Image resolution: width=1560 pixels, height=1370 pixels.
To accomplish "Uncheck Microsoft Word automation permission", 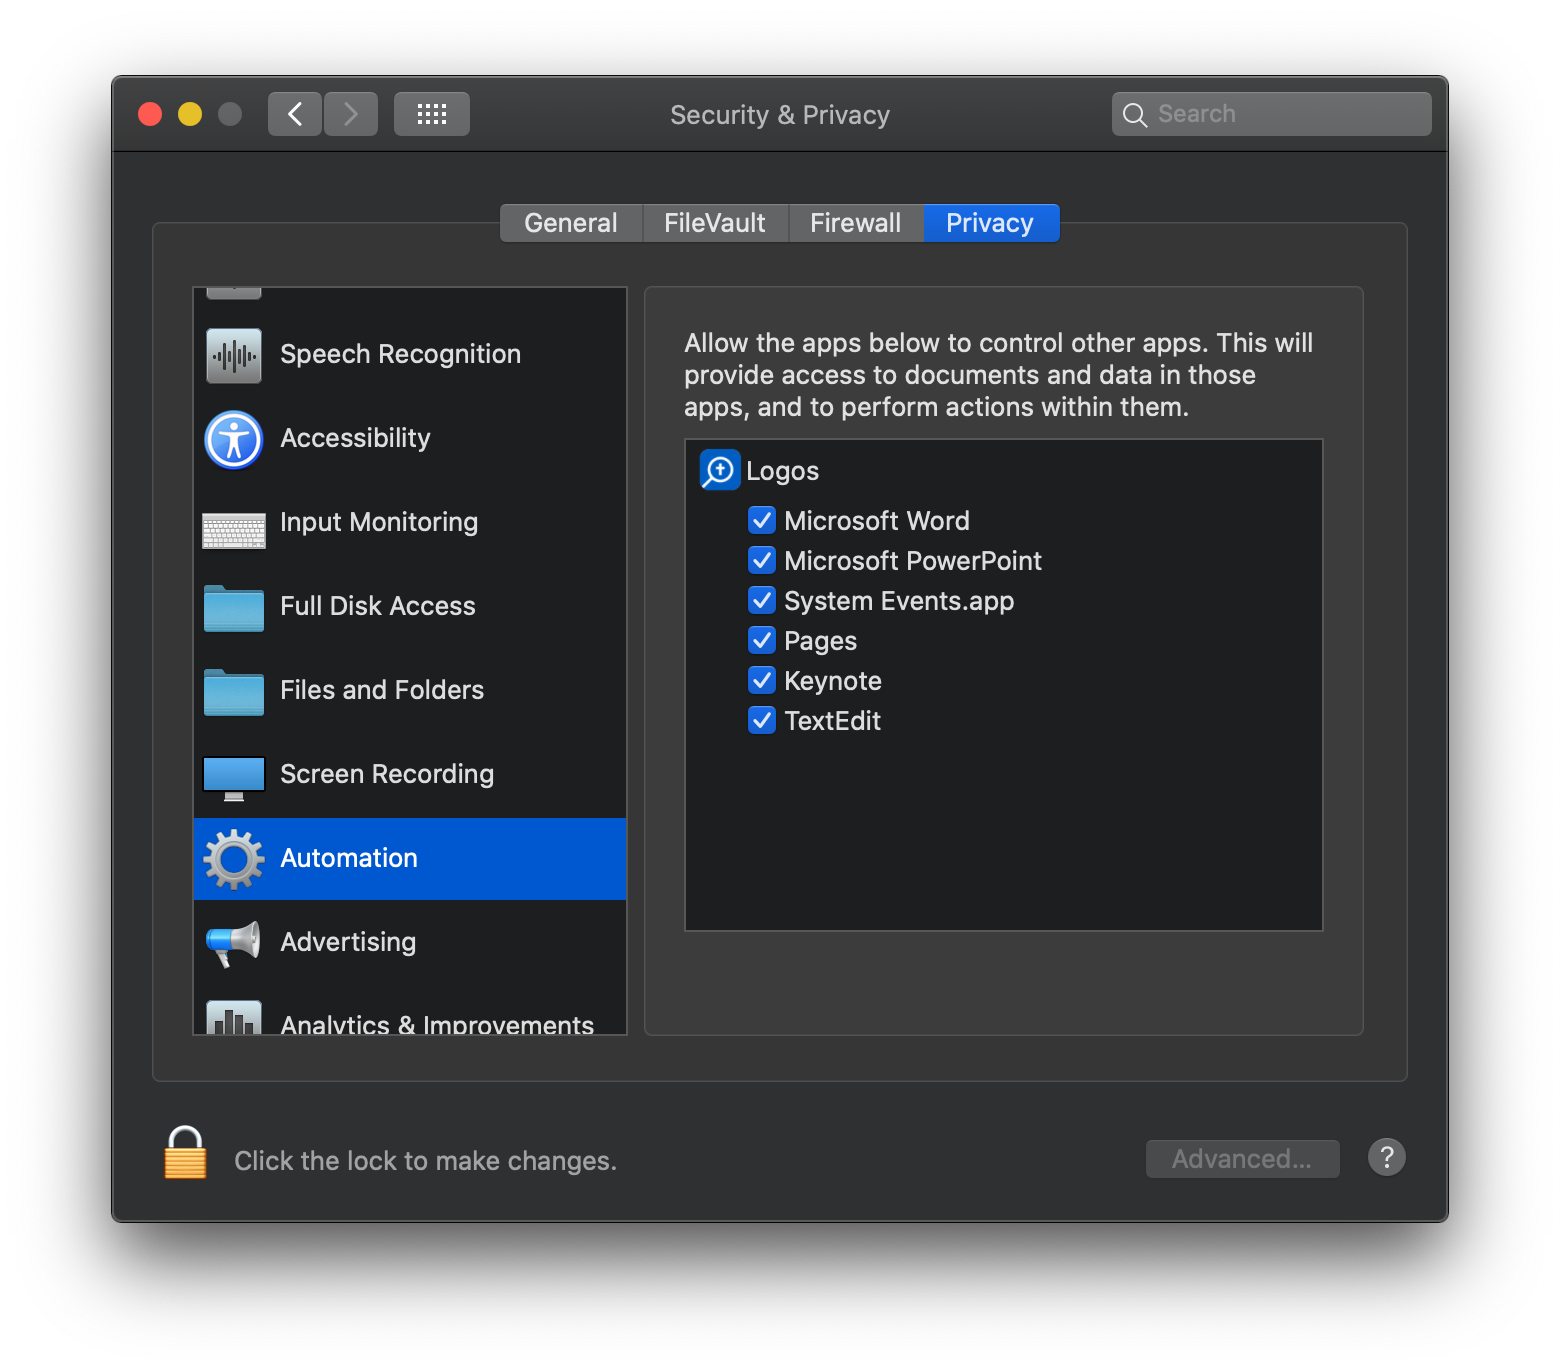I will [762, 520].
